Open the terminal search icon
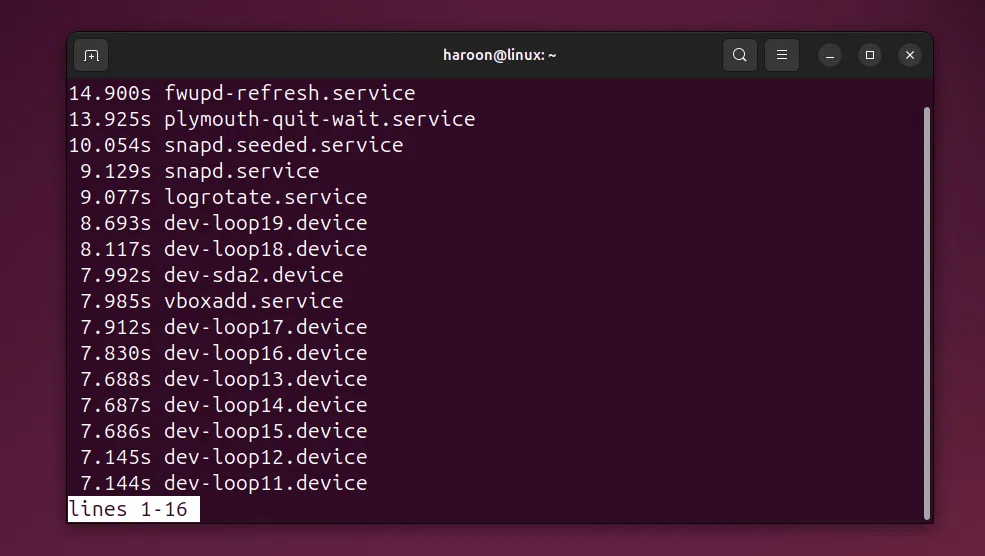 (x=740, y=55)
